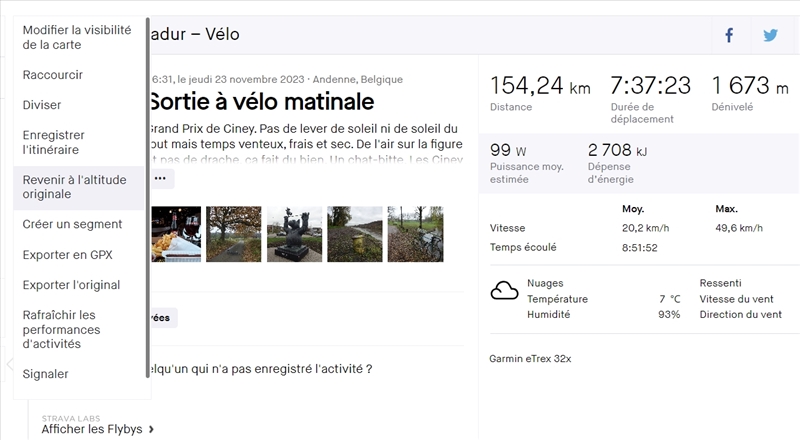Select Créer un segment
Image resolution: width=800 pixels, height=440 pixels.
tap(72, 224)
